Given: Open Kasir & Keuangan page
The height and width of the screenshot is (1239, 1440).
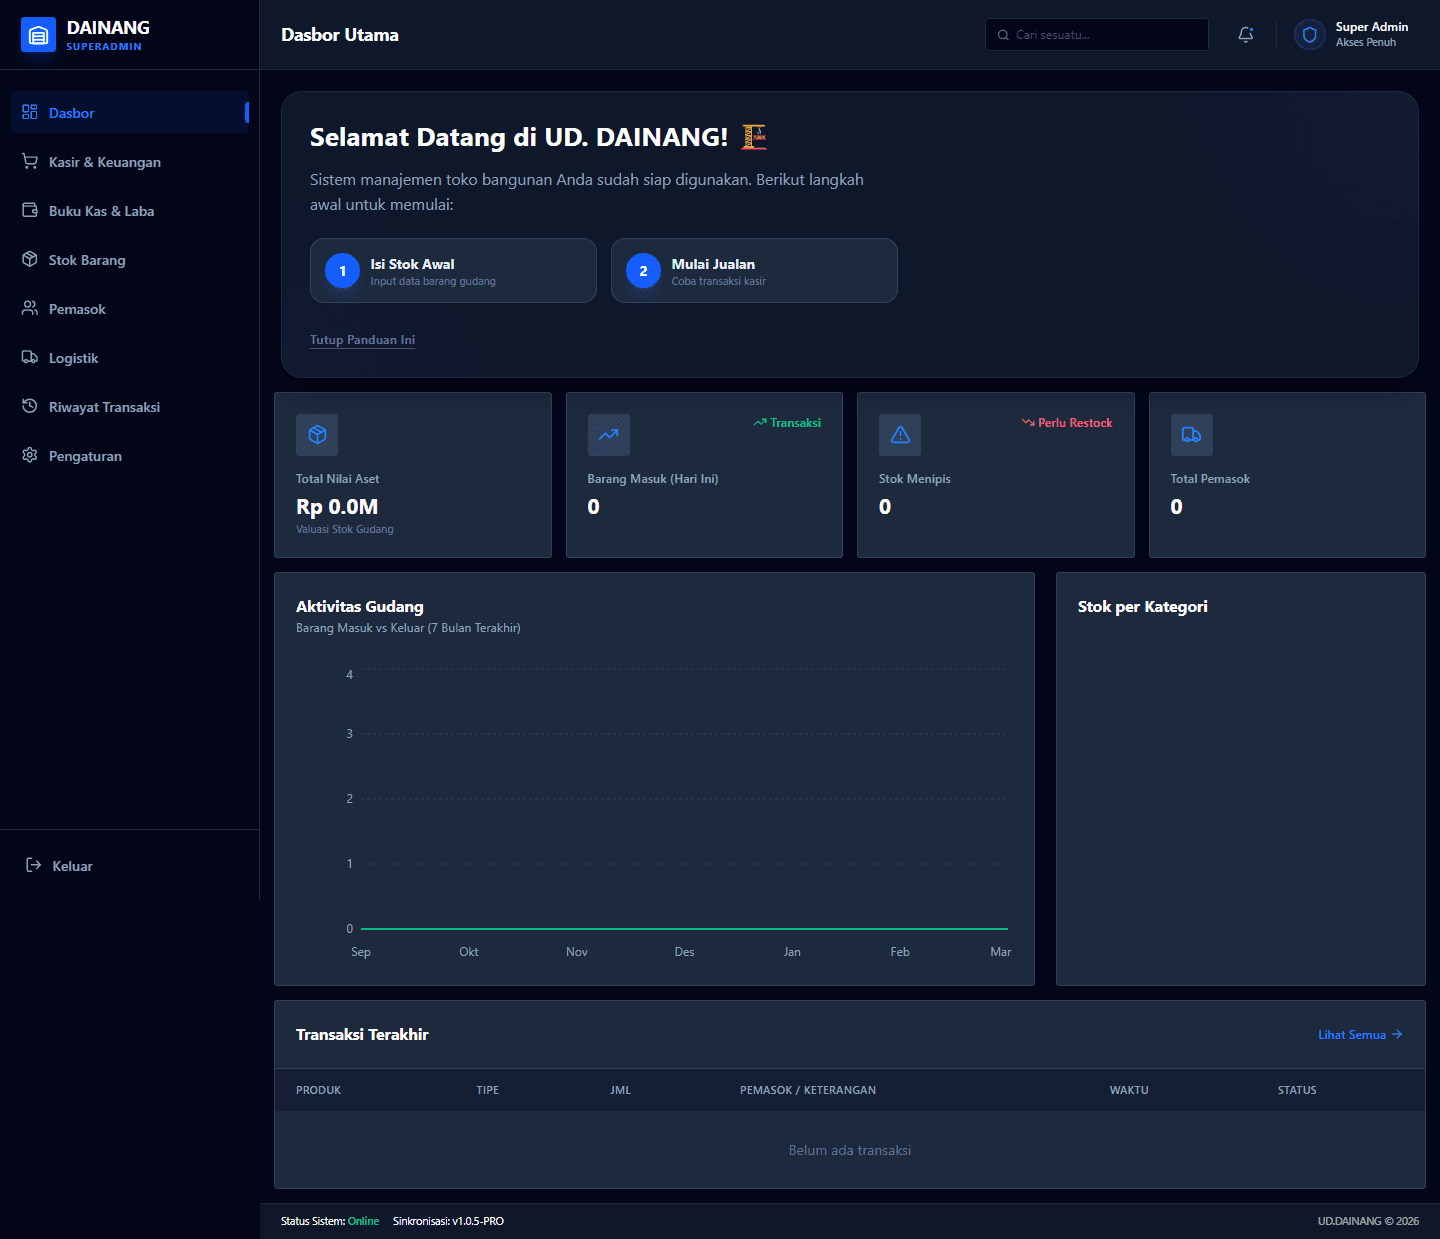Looking at the screenshot, I should pos(130,161).
